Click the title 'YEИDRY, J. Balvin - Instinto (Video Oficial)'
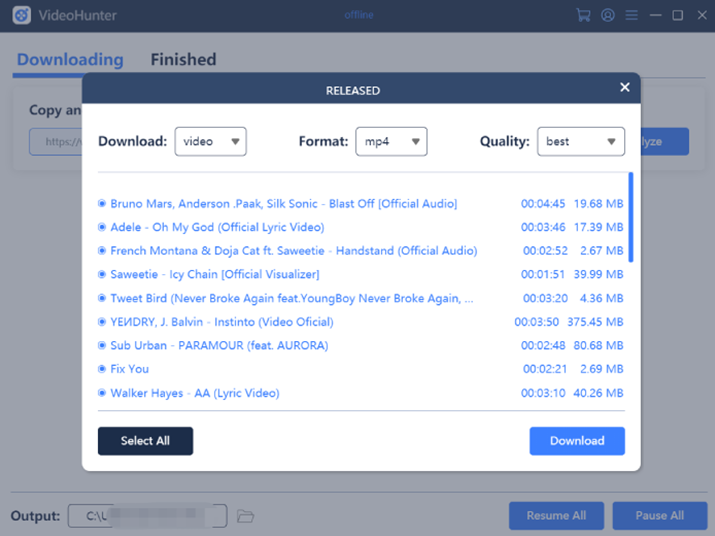 click(222, 322)
